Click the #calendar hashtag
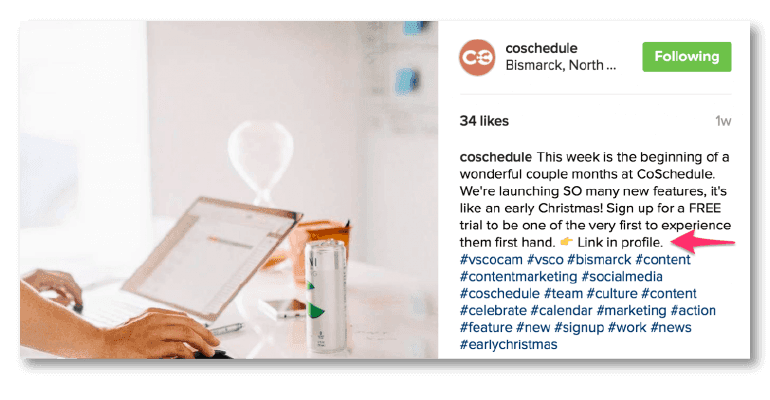The width and height of the screenshot is (770, 400). (x=567, y=311)
